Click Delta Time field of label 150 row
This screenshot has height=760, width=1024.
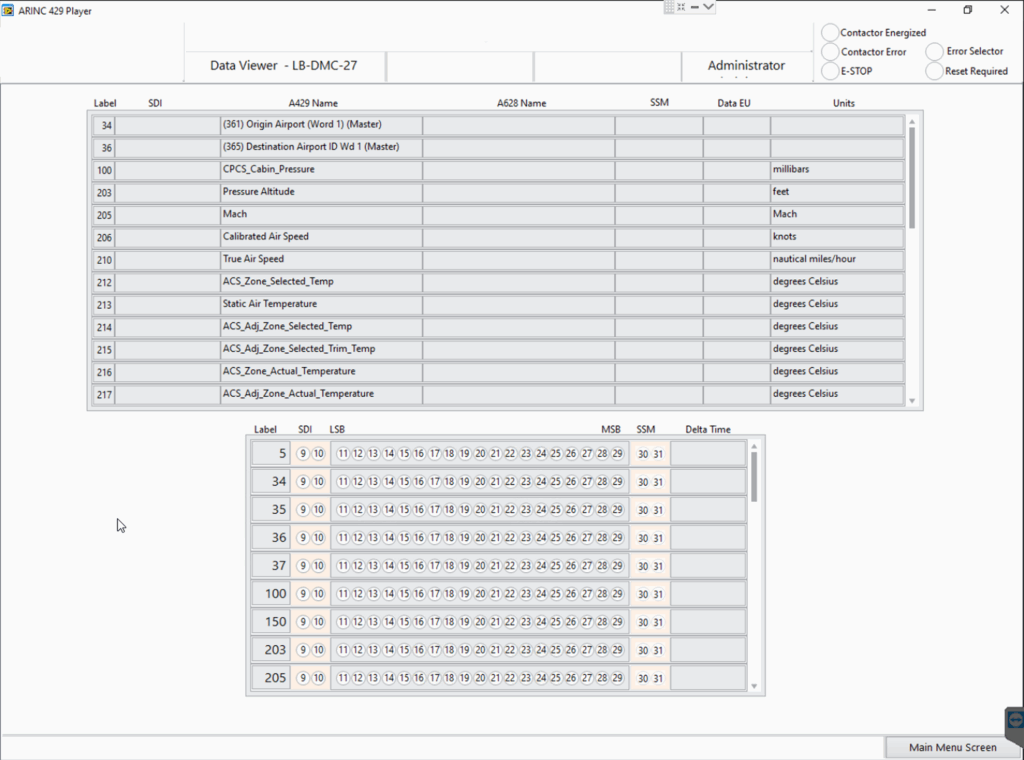pyautogui.click(x=708, y=622)
